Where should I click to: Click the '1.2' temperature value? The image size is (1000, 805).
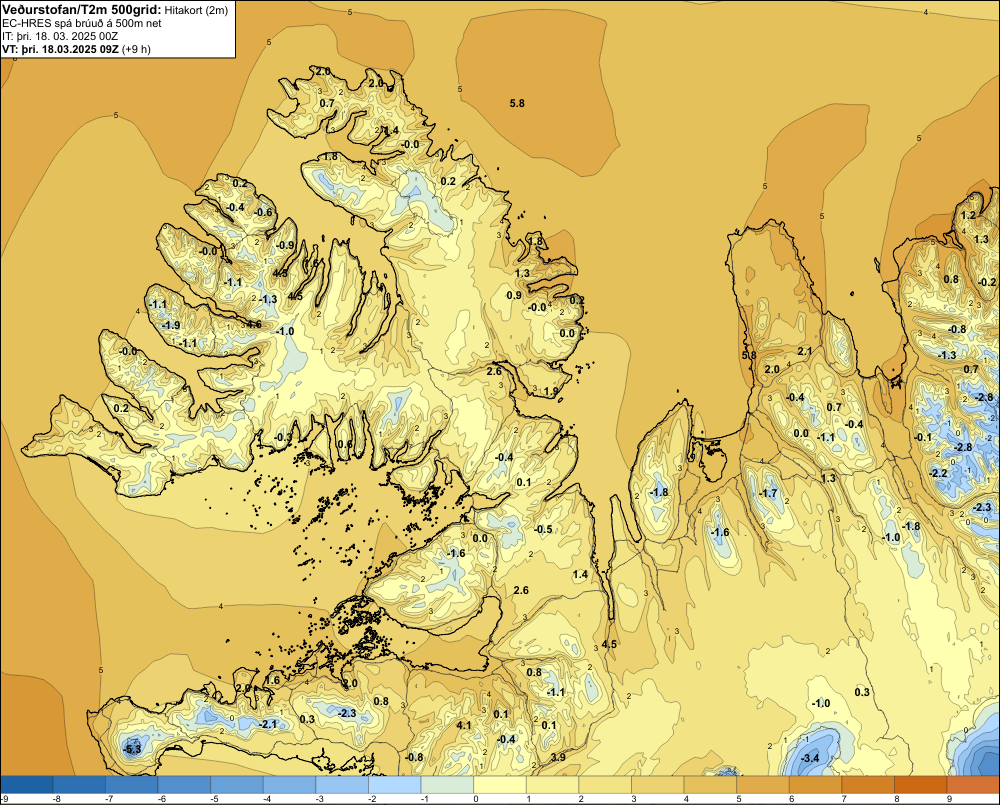point(968,215)
